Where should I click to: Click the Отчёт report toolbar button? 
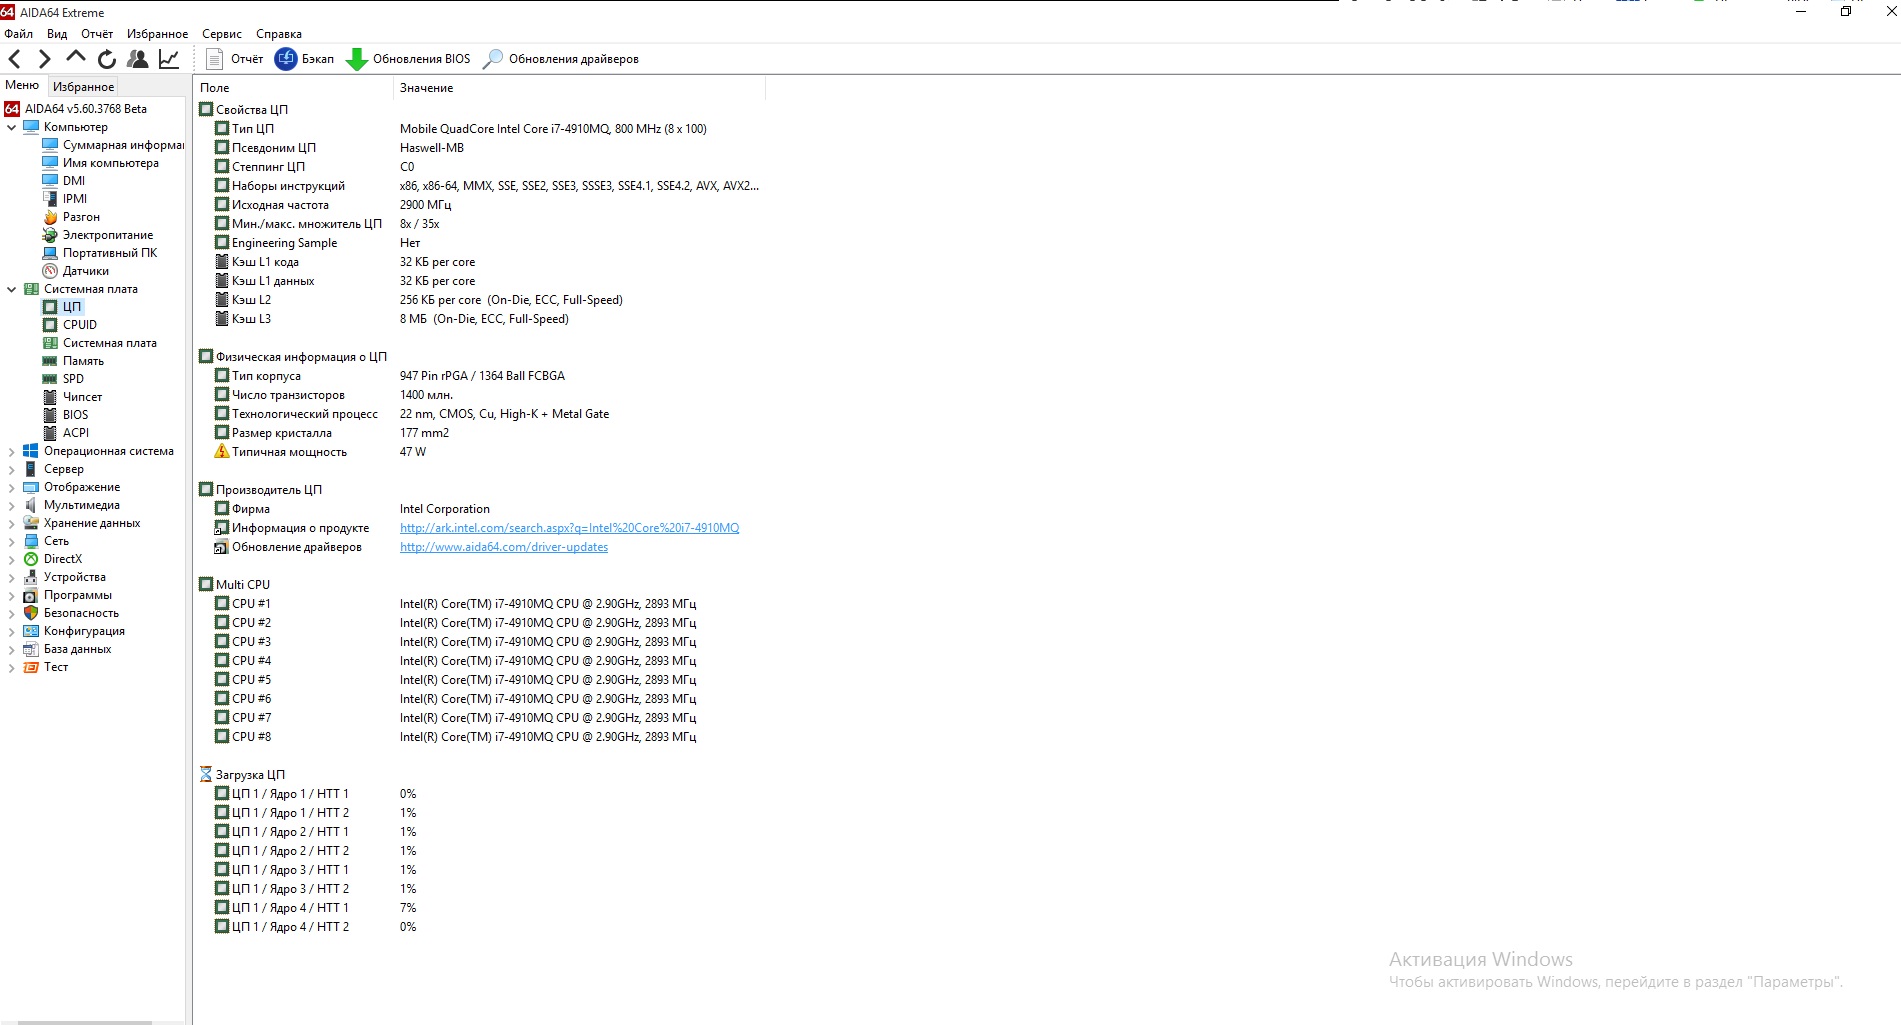coord(235,59)
